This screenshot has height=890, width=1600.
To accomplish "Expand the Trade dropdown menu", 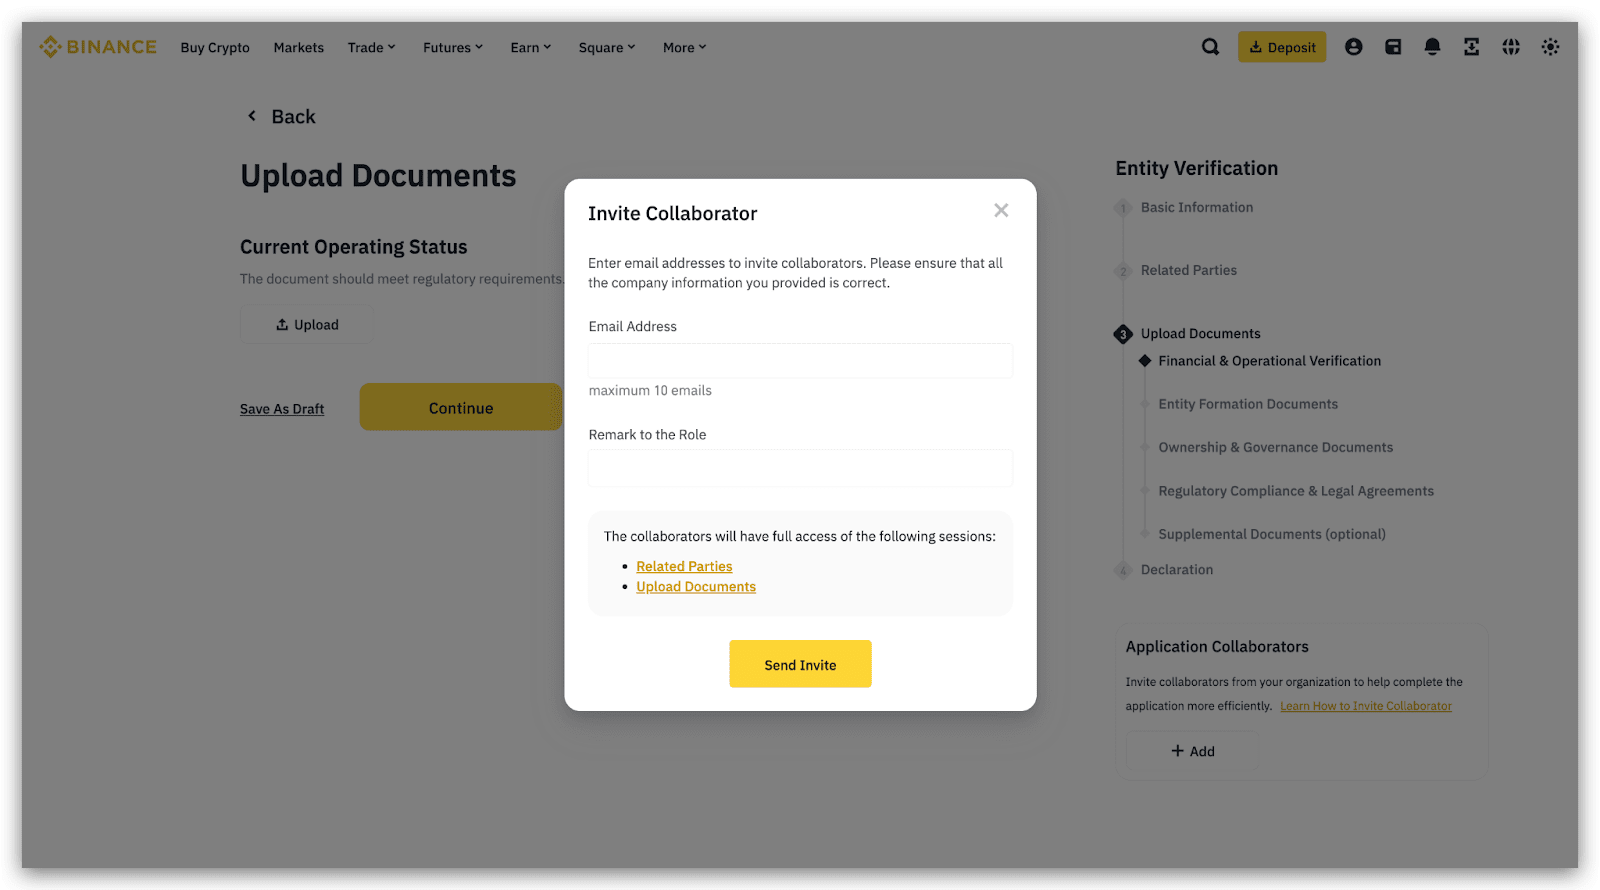I will tap(371, 47).
